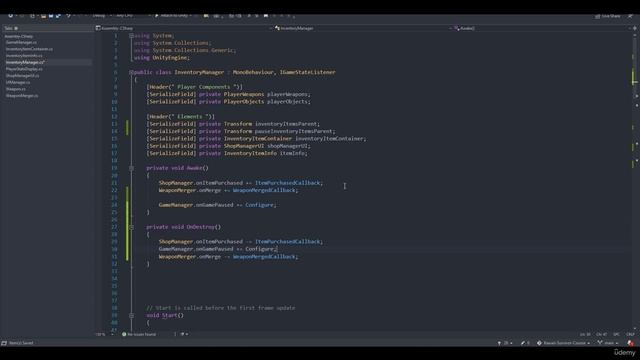Image resolution: width=640 pixels, height=360 pixels.
Task: Collapse the using directives region
Action: point(131,36)
